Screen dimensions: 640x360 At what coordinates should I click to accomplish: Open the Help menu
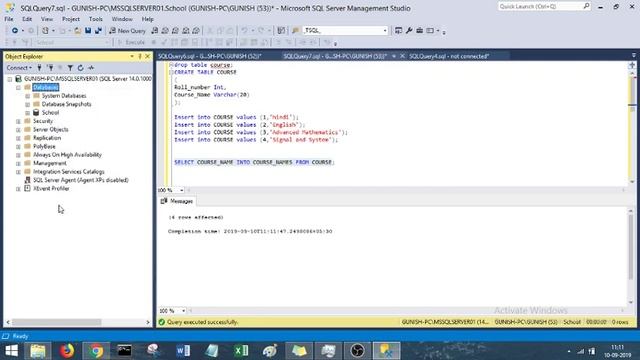coord(147,19)
